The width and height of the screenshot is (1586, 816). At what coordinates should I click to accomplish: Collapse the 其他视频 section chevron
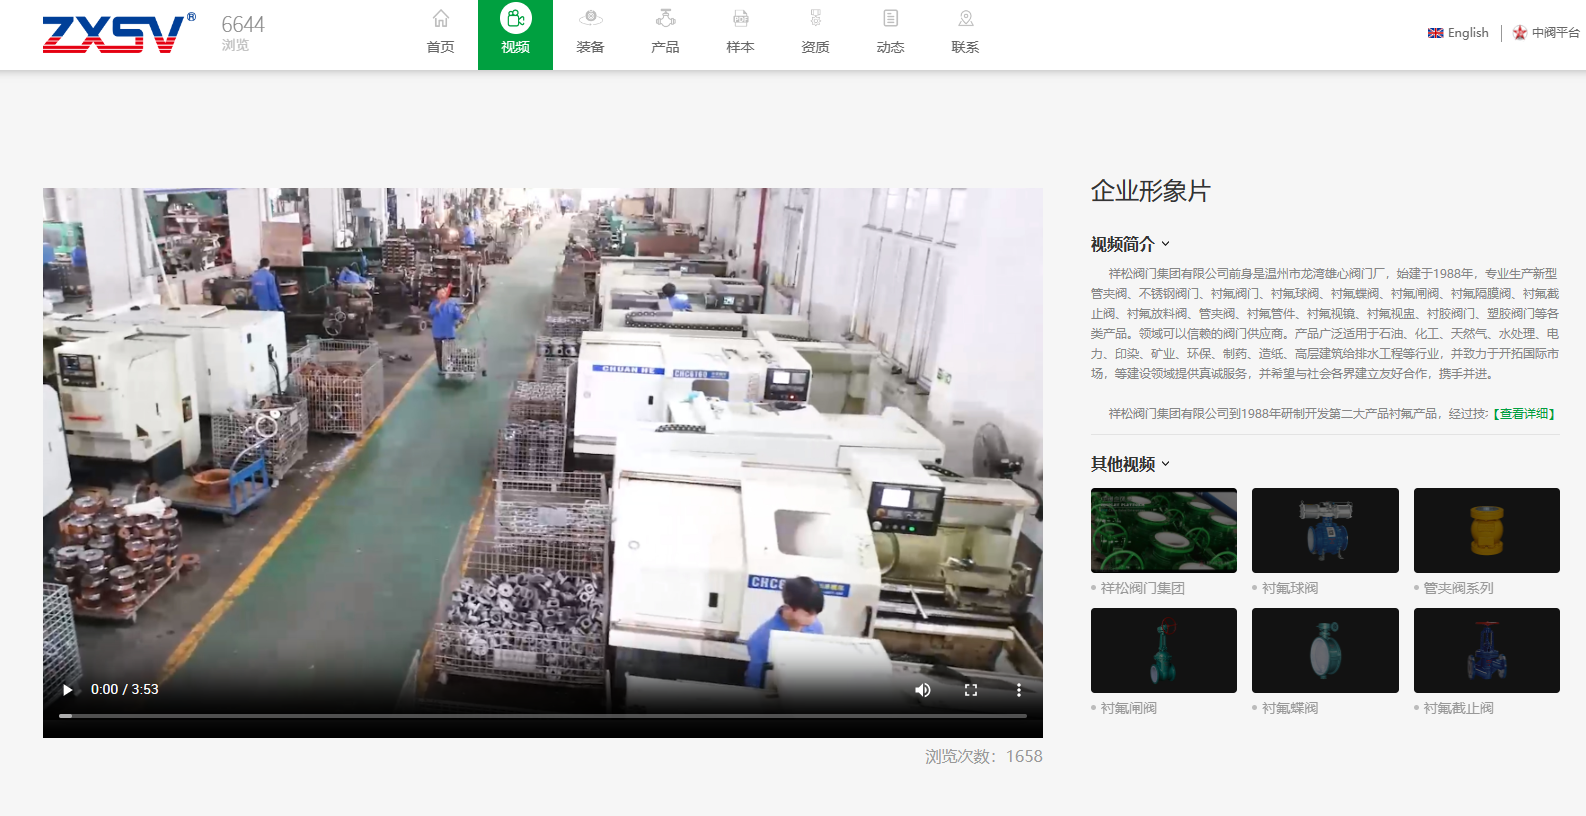1166,464
